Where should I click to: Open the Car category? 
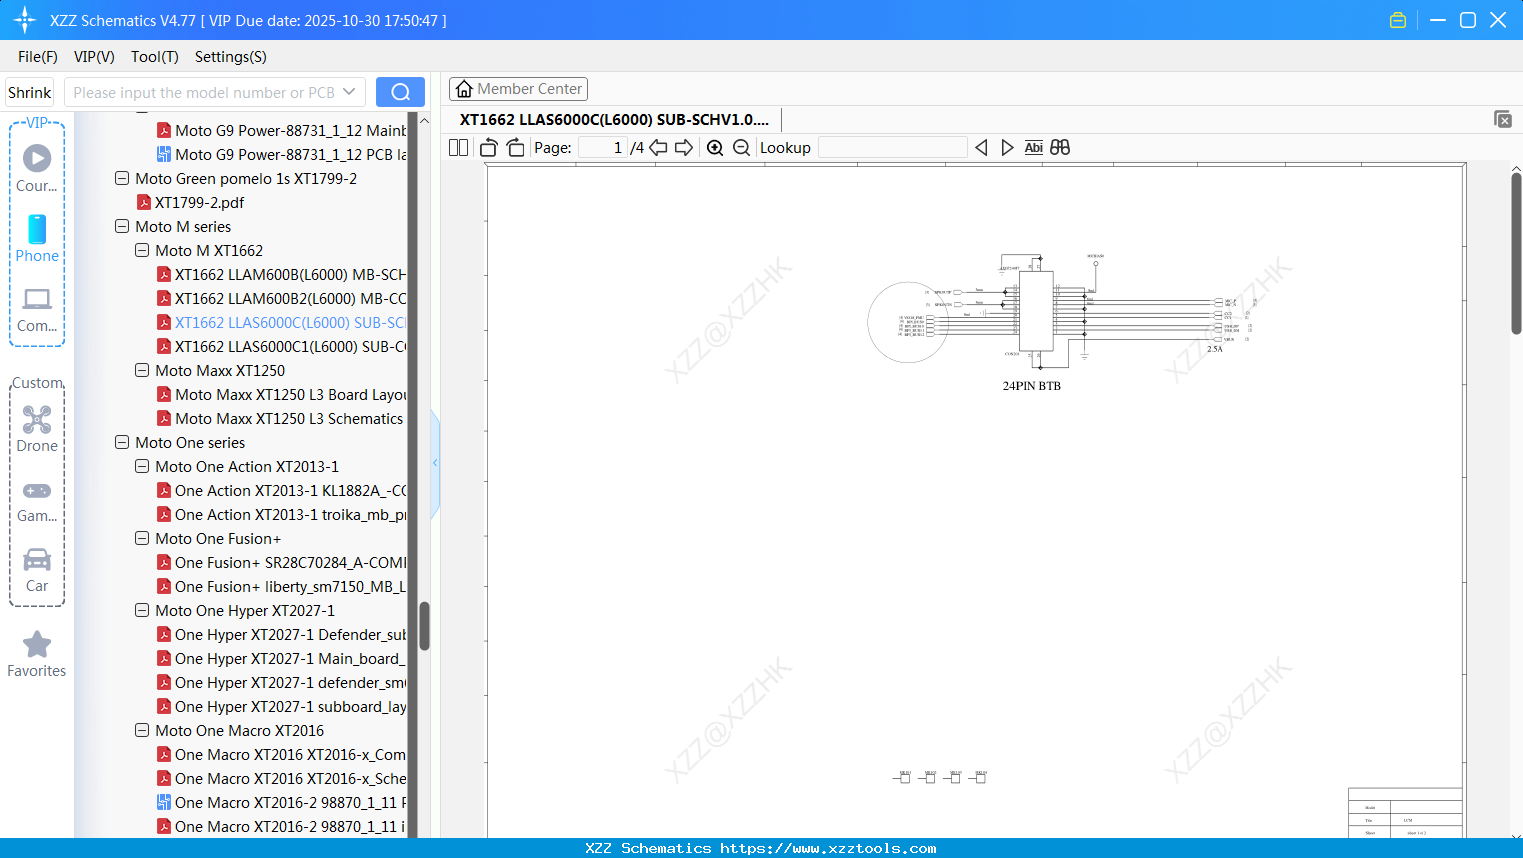pyautogui.click(x=37, y=570)
